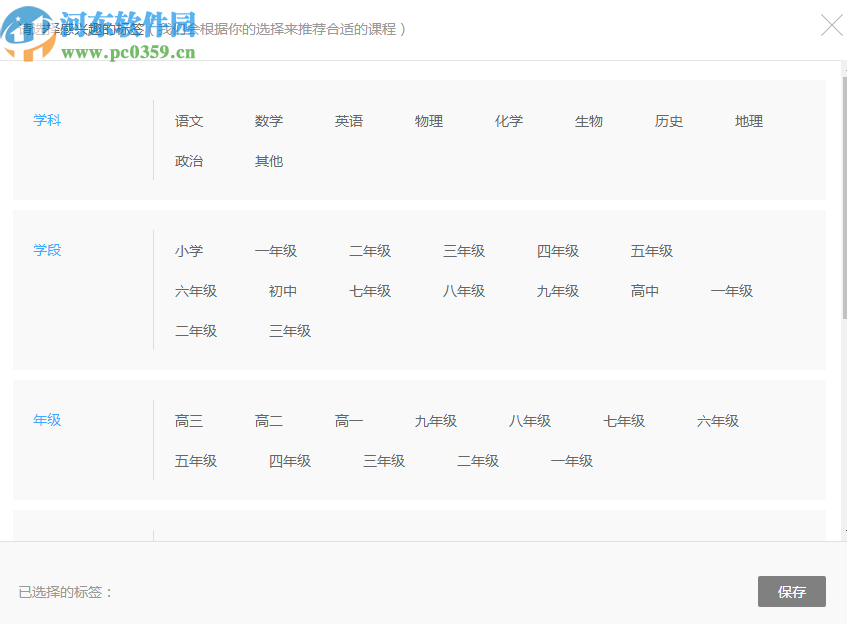Select the 九年级 tag under 年级
The image size is (847, 624).
point(435,421)
